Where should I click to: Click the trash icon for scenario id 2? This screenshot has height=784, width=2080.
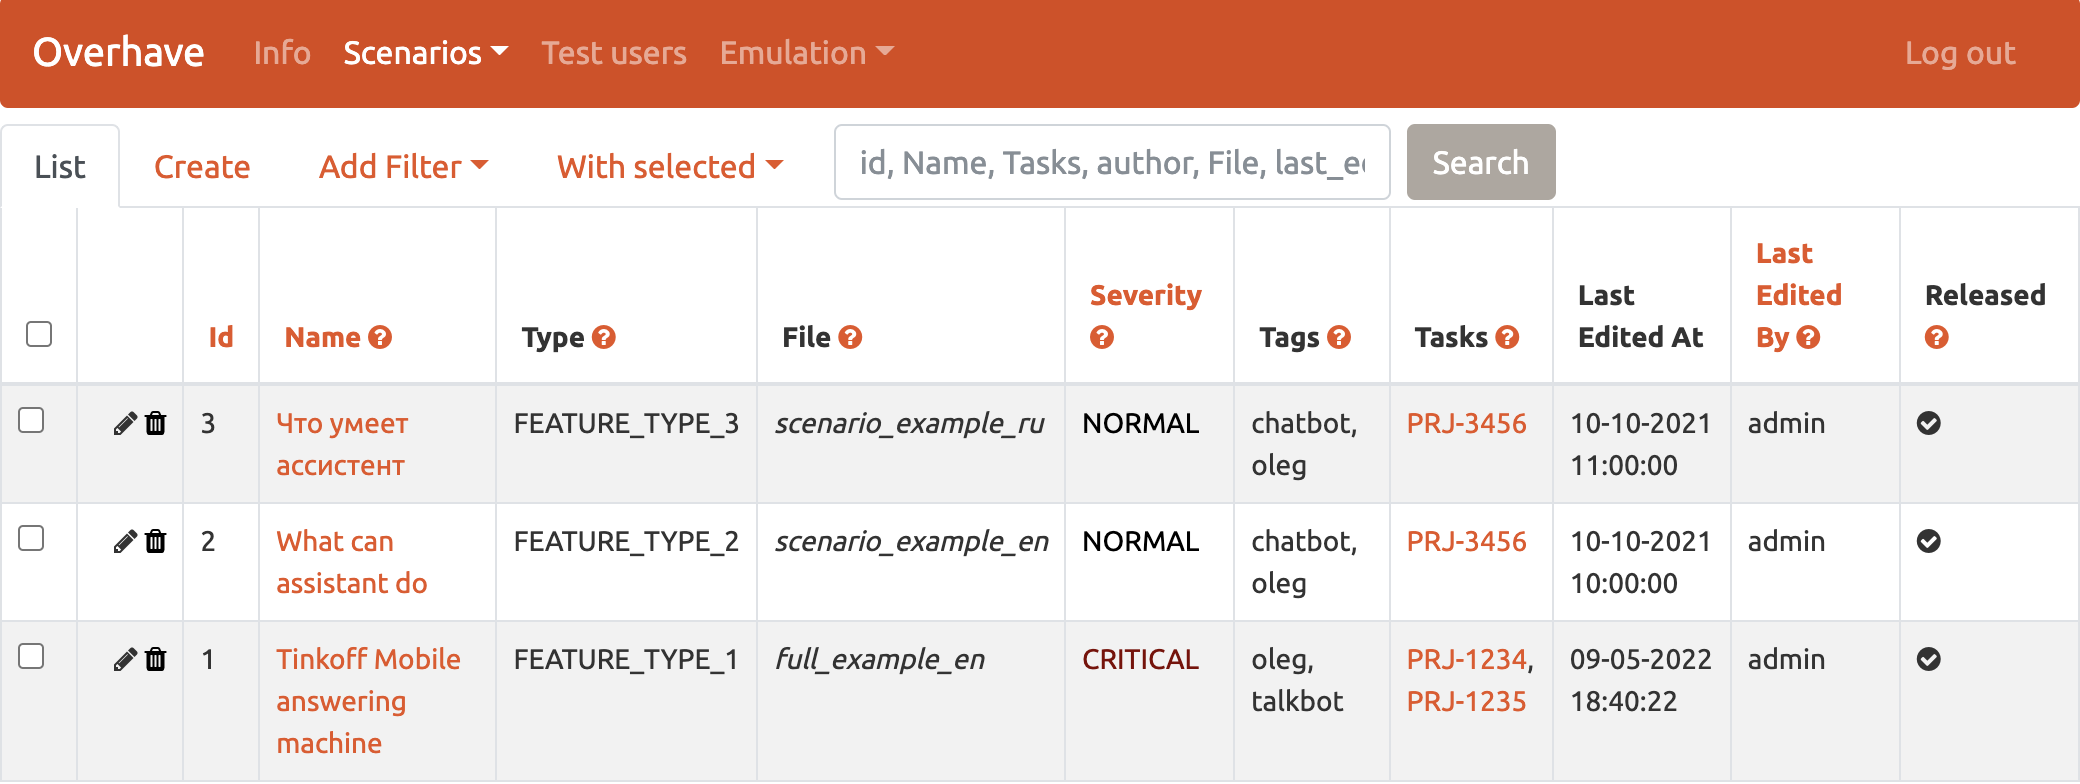(156, 542)
